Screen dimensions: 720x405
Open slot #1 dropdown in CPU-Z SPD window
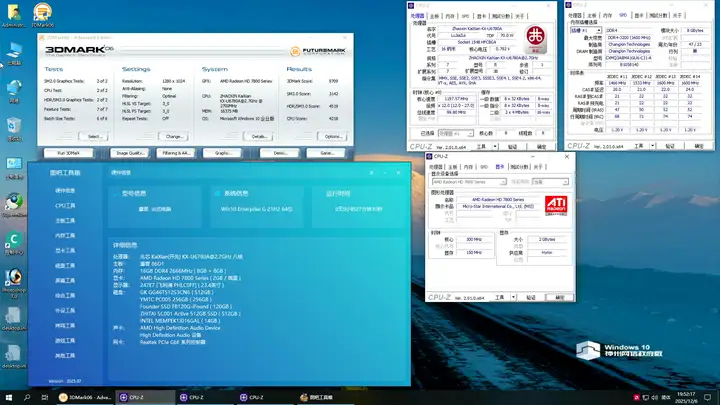click(x=585, y=30)
